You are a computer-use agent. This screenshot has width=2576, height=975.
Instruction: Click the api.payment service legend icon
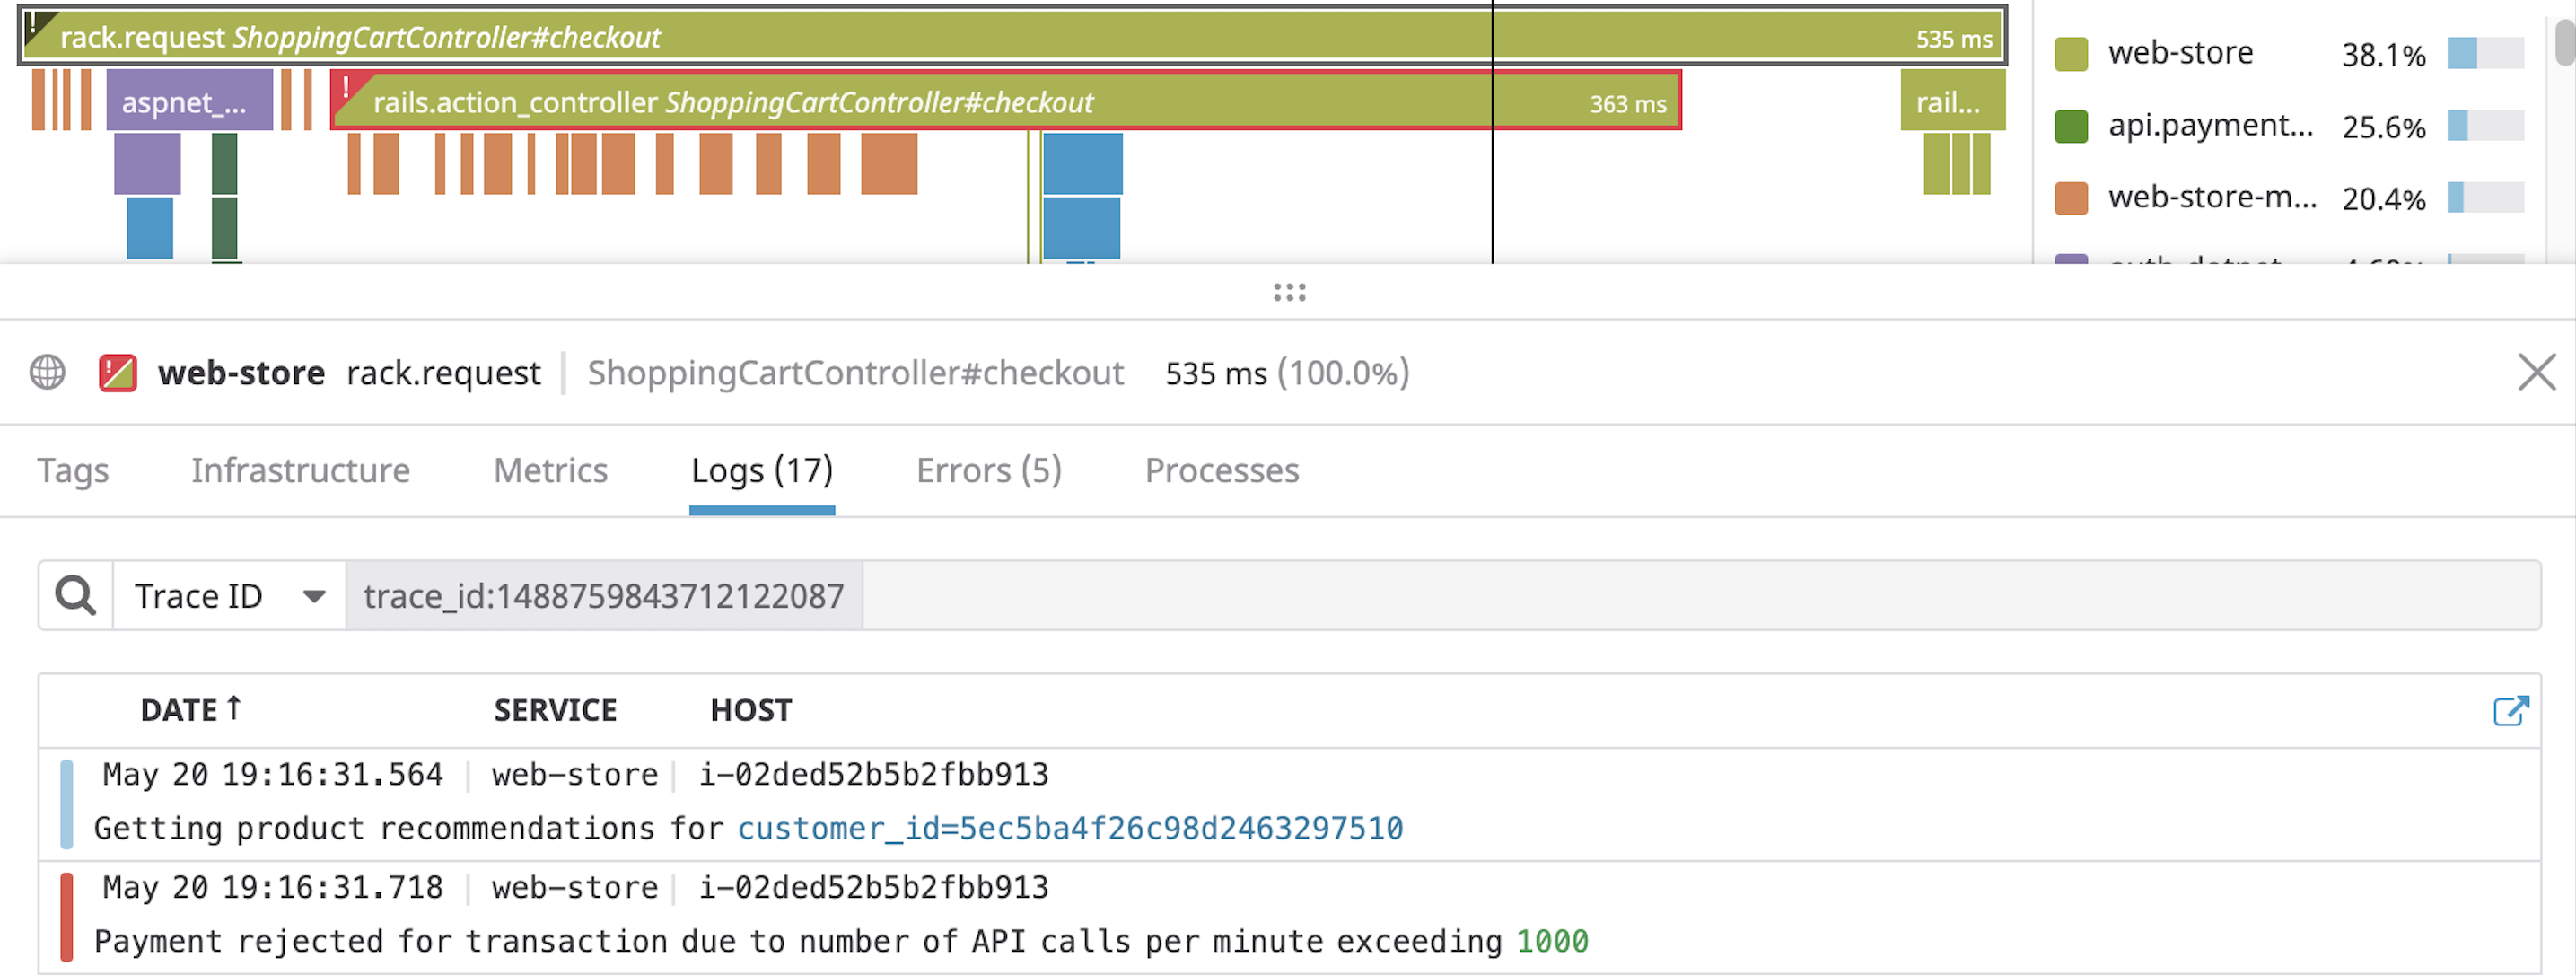point(2072,127)
